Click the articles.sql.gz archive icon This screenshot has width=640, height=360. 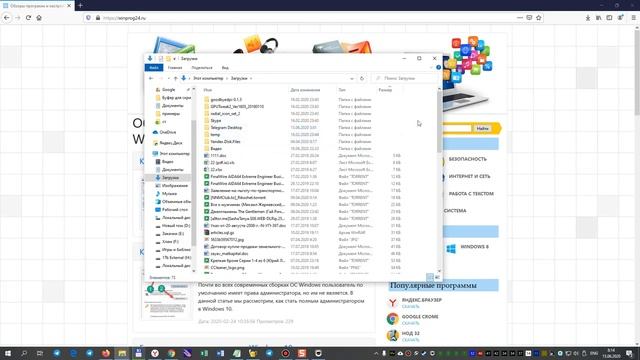click(207, 233)
